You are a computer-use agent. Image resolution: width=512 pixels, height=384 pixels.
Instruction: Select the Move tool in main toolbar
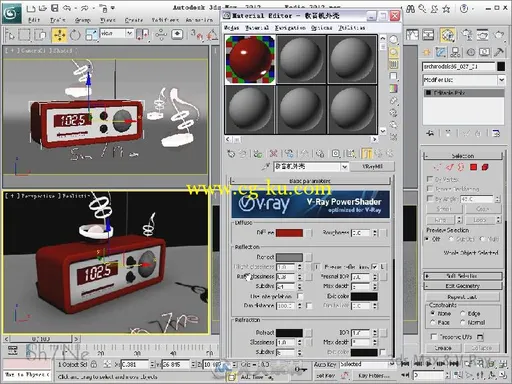coord(59,35)
